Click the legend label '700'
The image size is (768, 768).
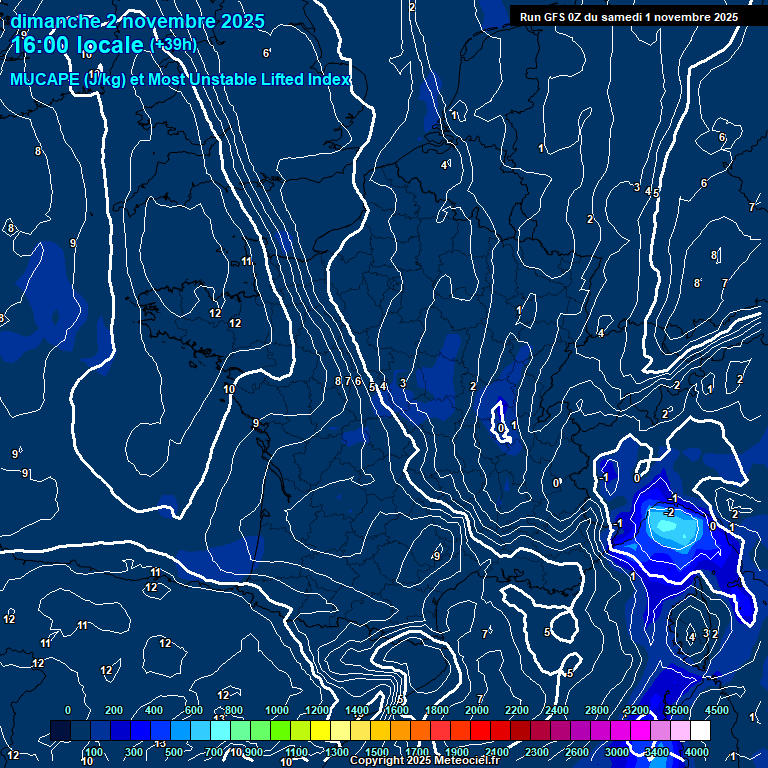coord(214,752)
